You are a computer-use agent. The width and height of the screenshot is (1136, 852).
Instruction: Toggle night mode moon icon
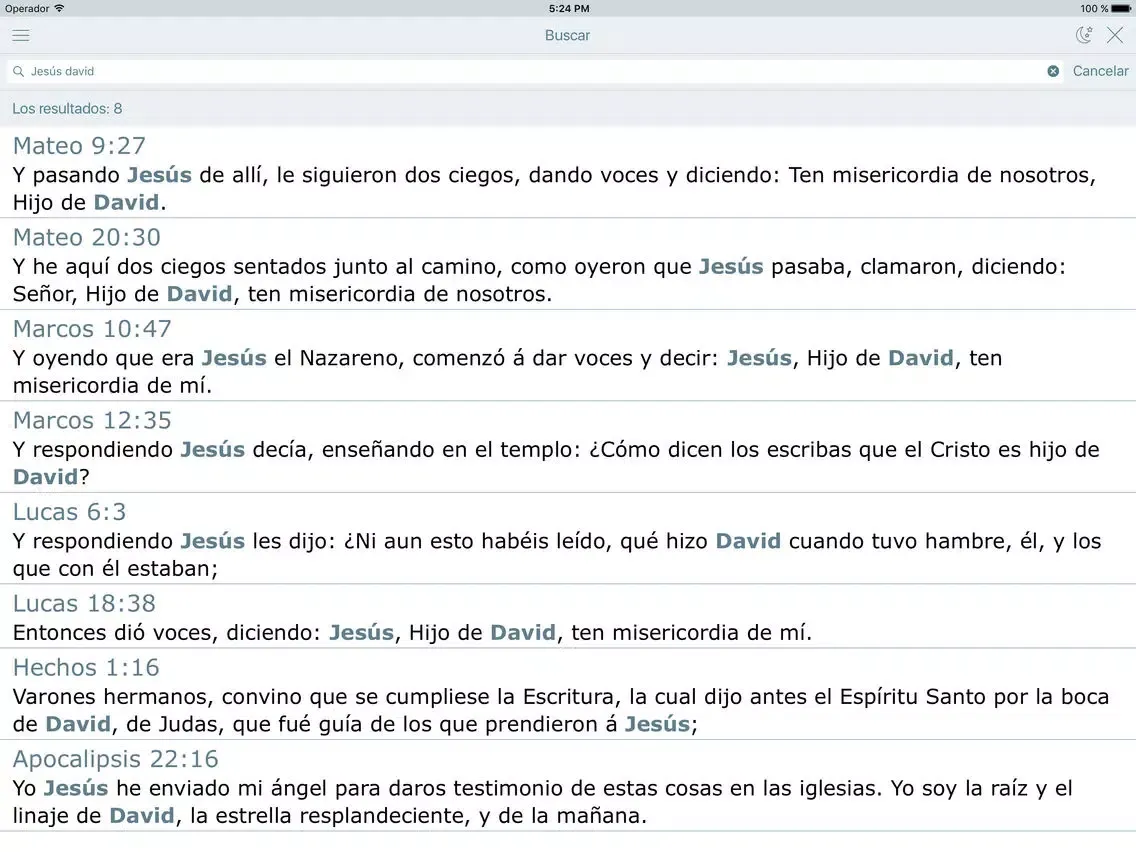1084,35
